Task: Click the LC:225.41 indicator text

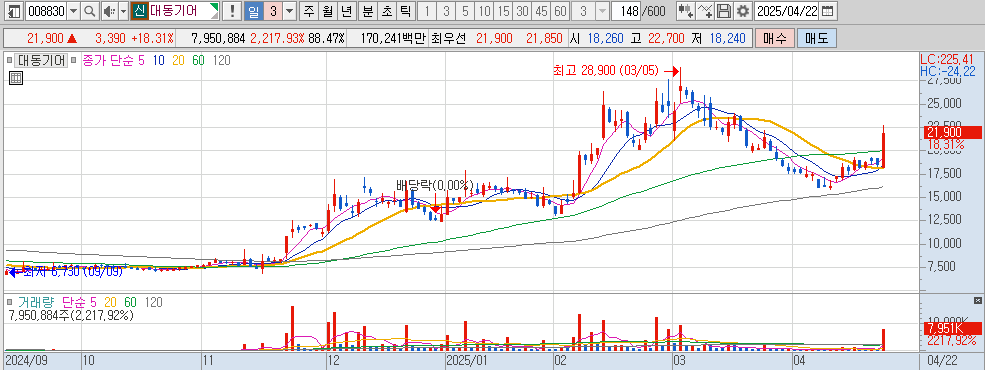Action: coord(947,60)
